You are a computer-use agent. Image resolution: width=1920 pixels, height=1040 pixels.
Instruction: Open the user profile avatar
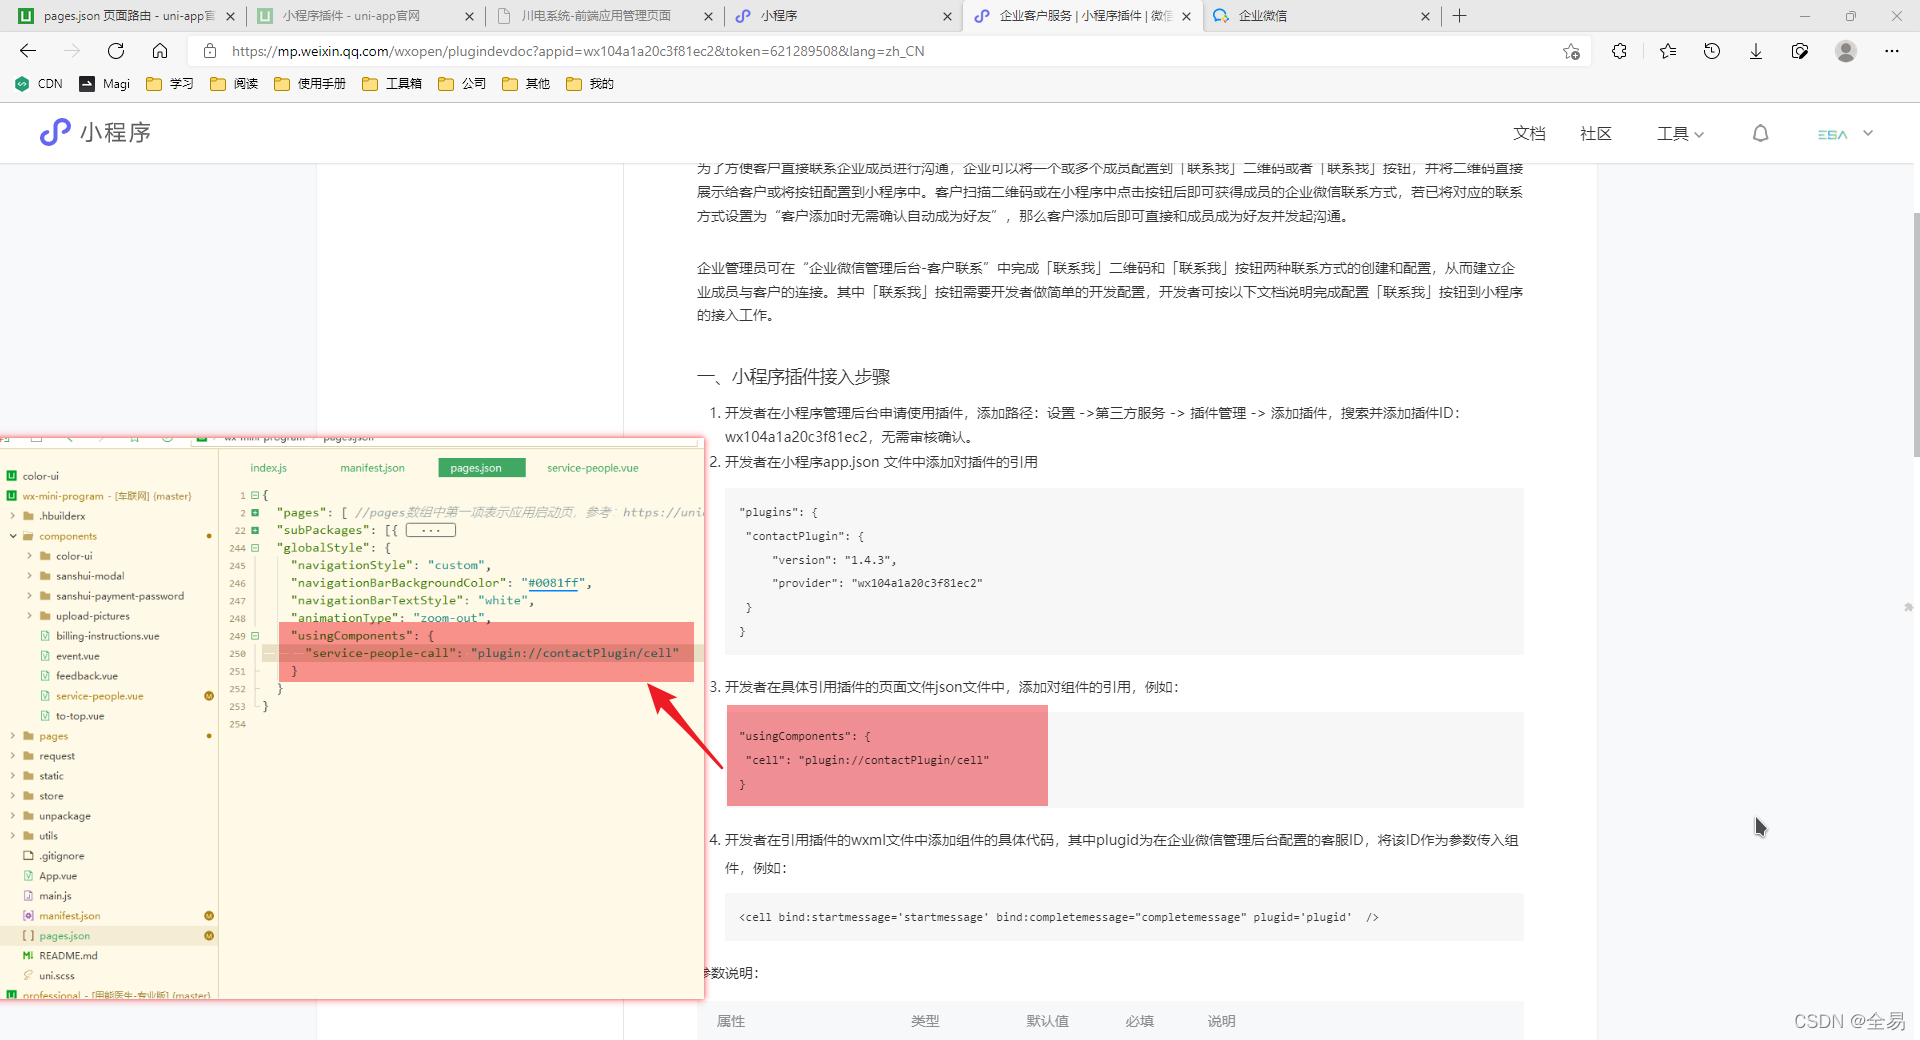click(x=1846, y=51)
